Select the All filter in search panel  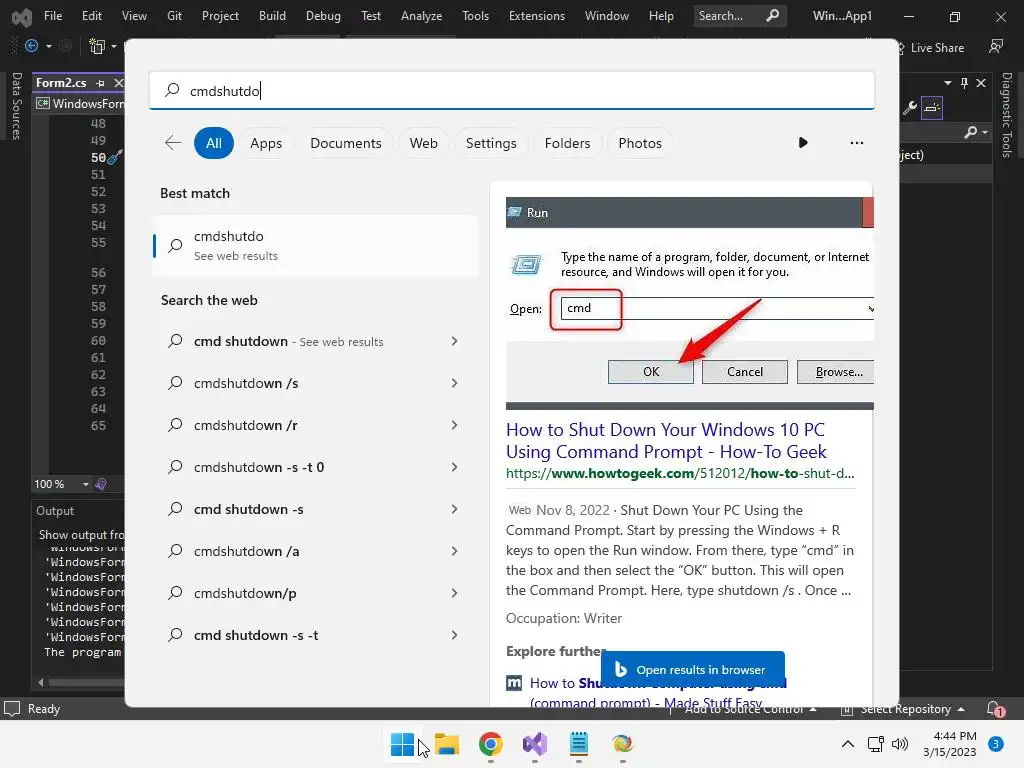click(x=214, y=143)
